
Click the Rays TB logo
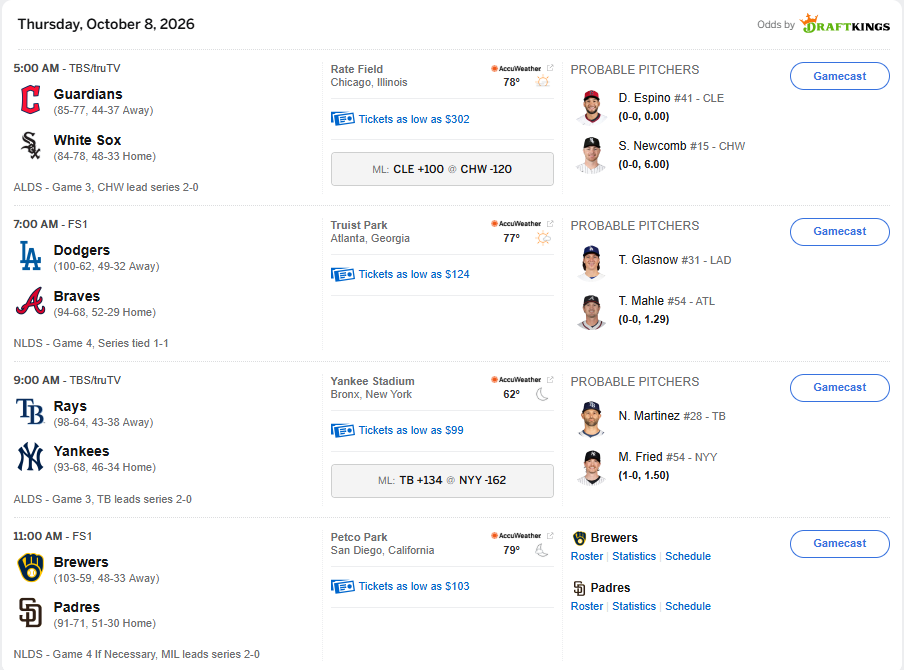[x=31, y=411]
